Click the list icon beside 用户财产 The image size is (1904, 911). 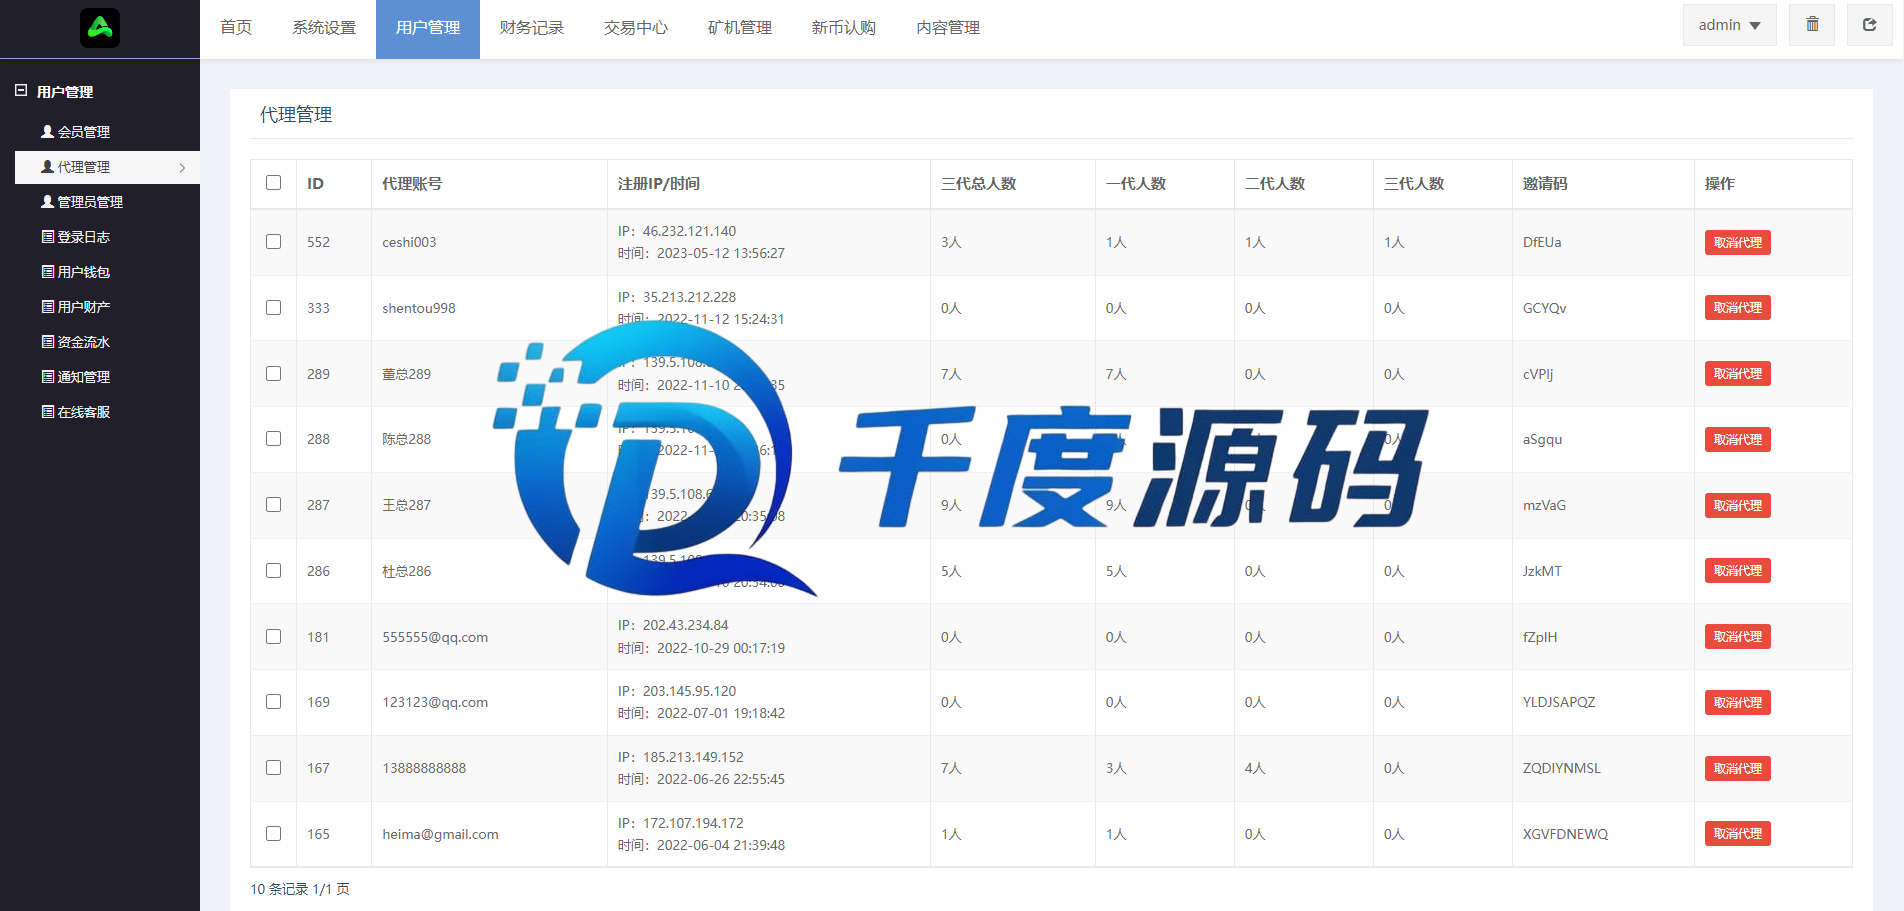(48, 307)
